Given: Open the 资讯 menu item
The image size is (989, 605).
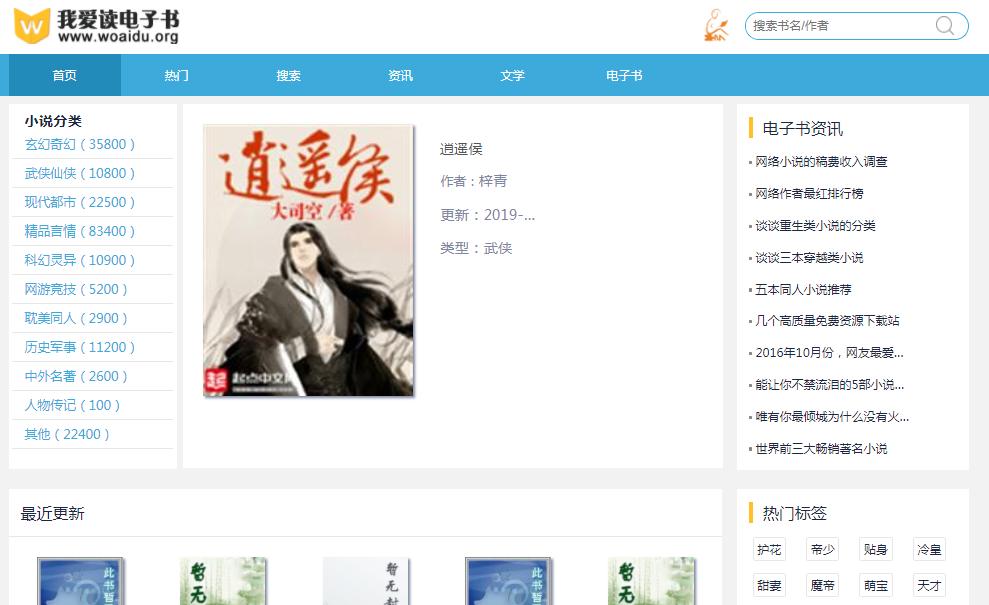Looking at the screenshot, I should (x=400, y=75).
